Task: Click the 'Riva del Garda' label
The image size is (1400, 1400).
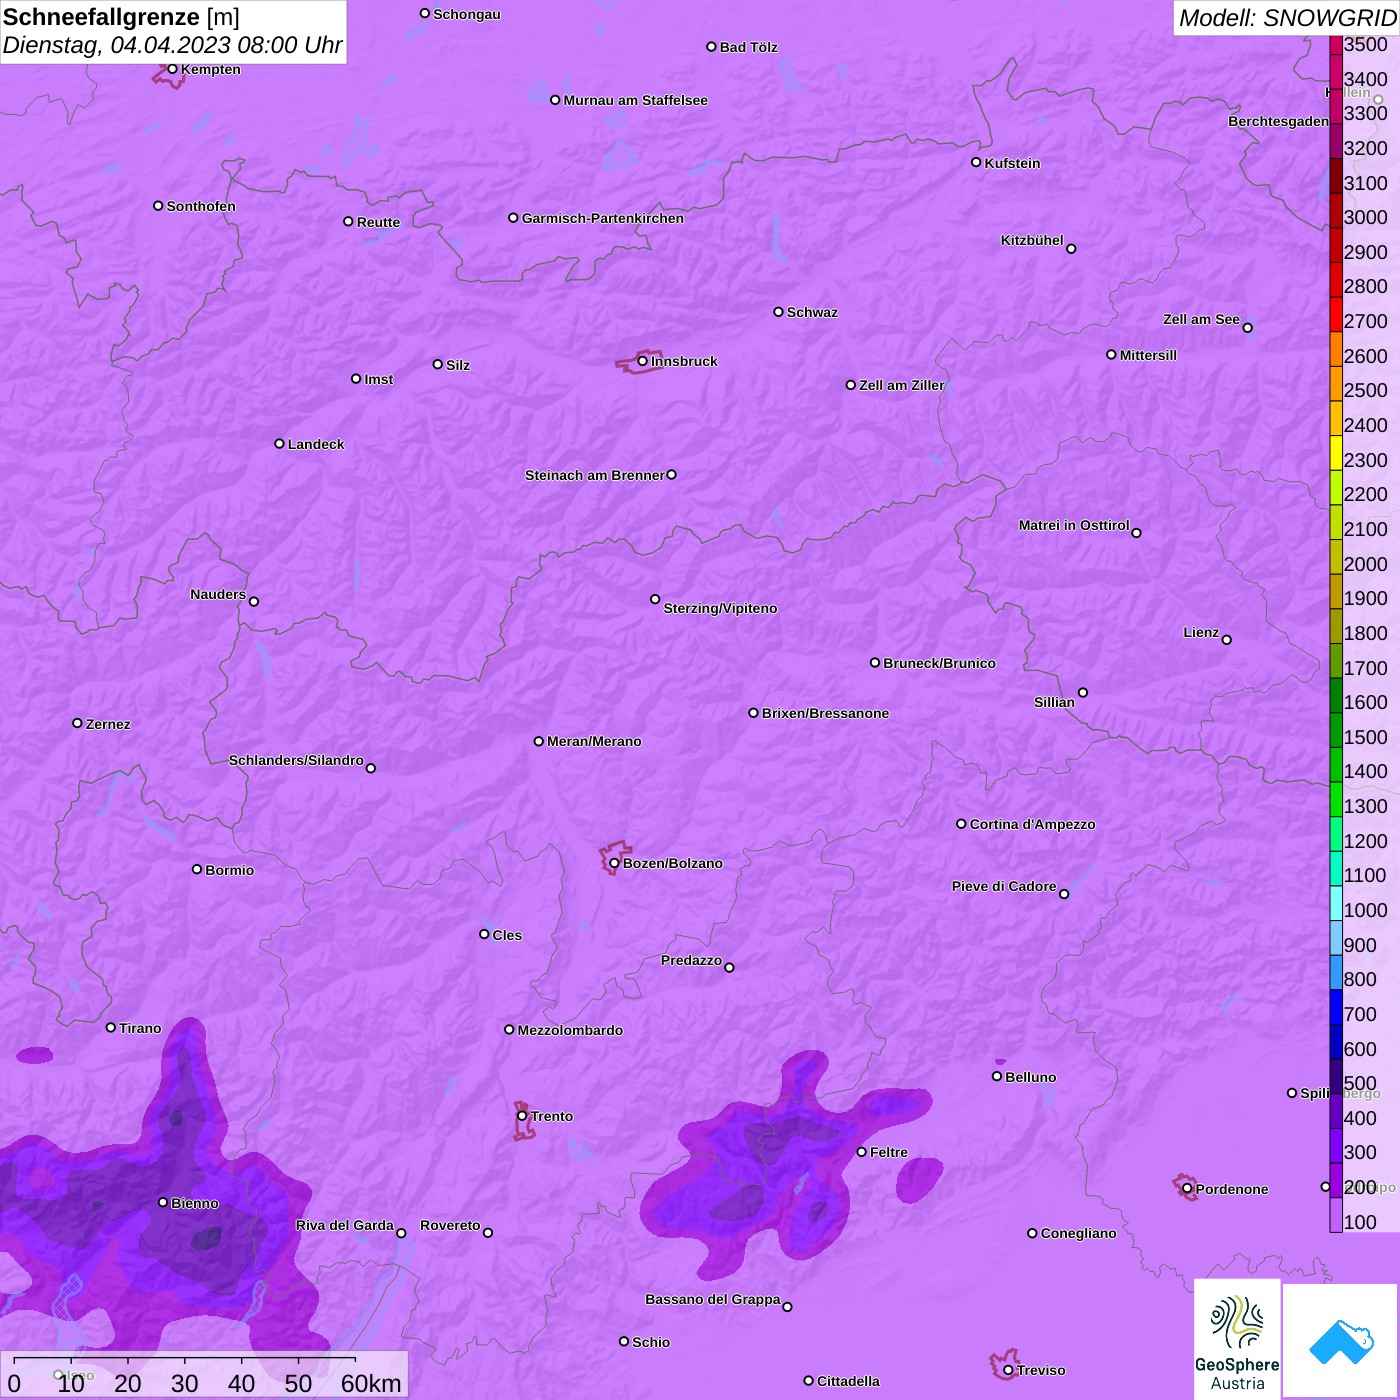Action: [x=345, y=1225]
